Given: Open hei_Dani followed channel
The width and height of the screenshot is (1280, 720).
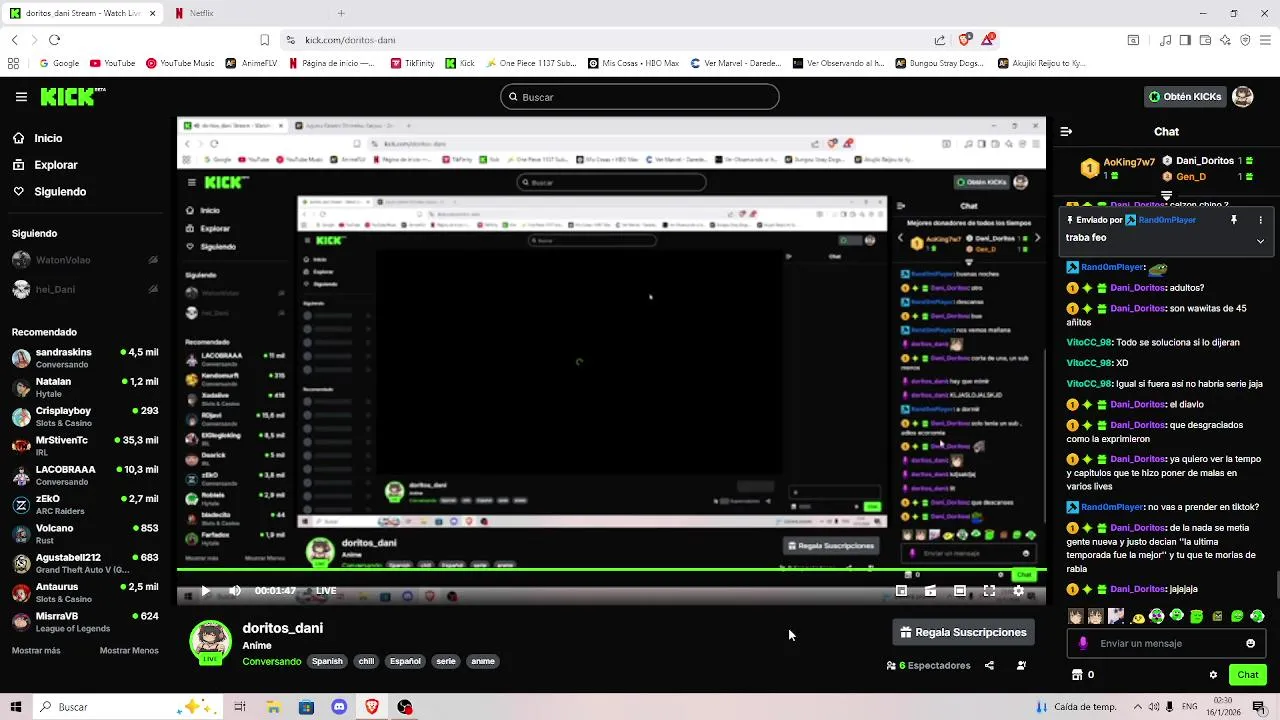Looking at the screenshot, I should (x=85, y=289).
